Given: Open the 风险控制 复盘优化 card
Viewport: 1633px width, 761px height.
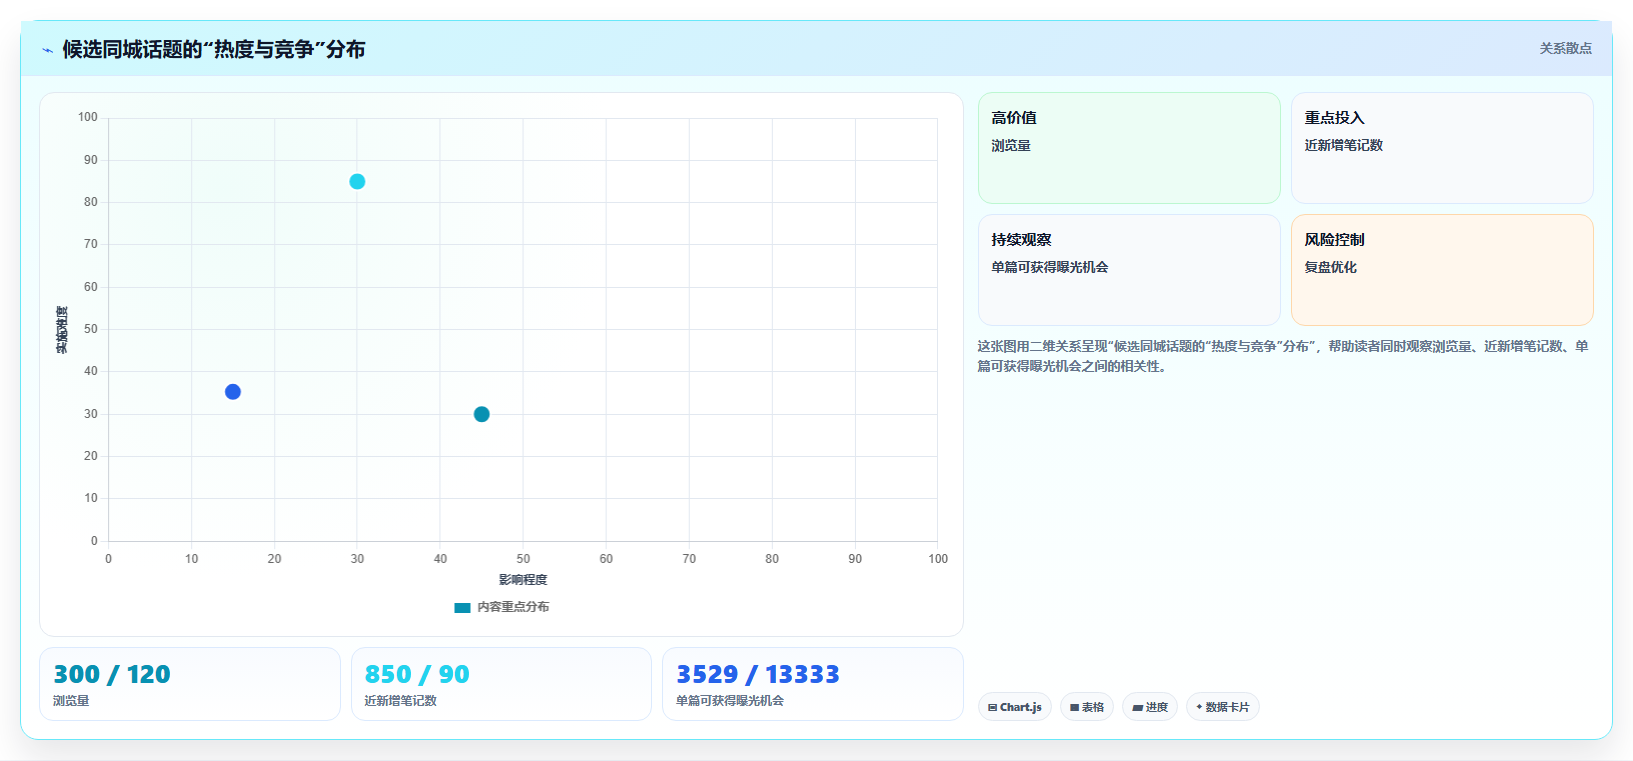Looking at the screenshot, I should [x=1442, y=270].
